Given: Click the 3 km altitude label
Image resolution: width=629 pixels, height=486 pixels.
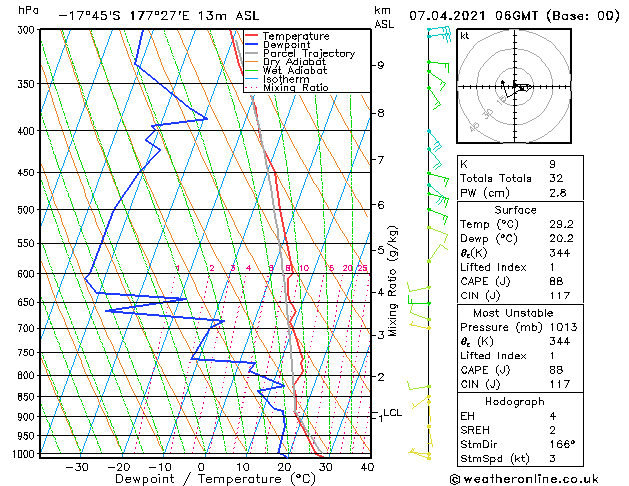Looking at the screenshot, I should pyautogui.click(x=381, y=334).
